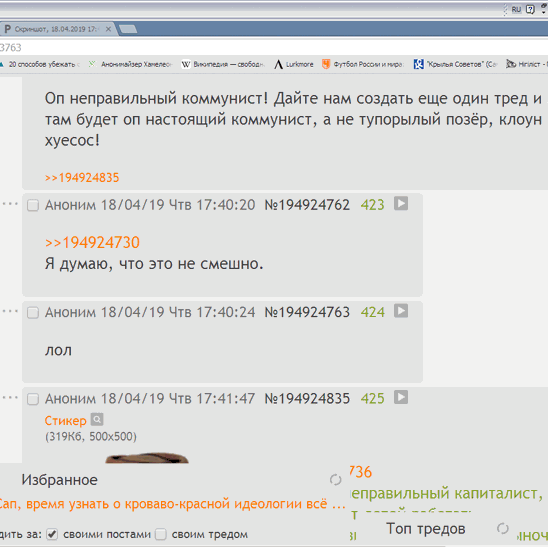548x547 pixels.
Task: Refresh the Избранное panel
Action: (x=336, y=480)
